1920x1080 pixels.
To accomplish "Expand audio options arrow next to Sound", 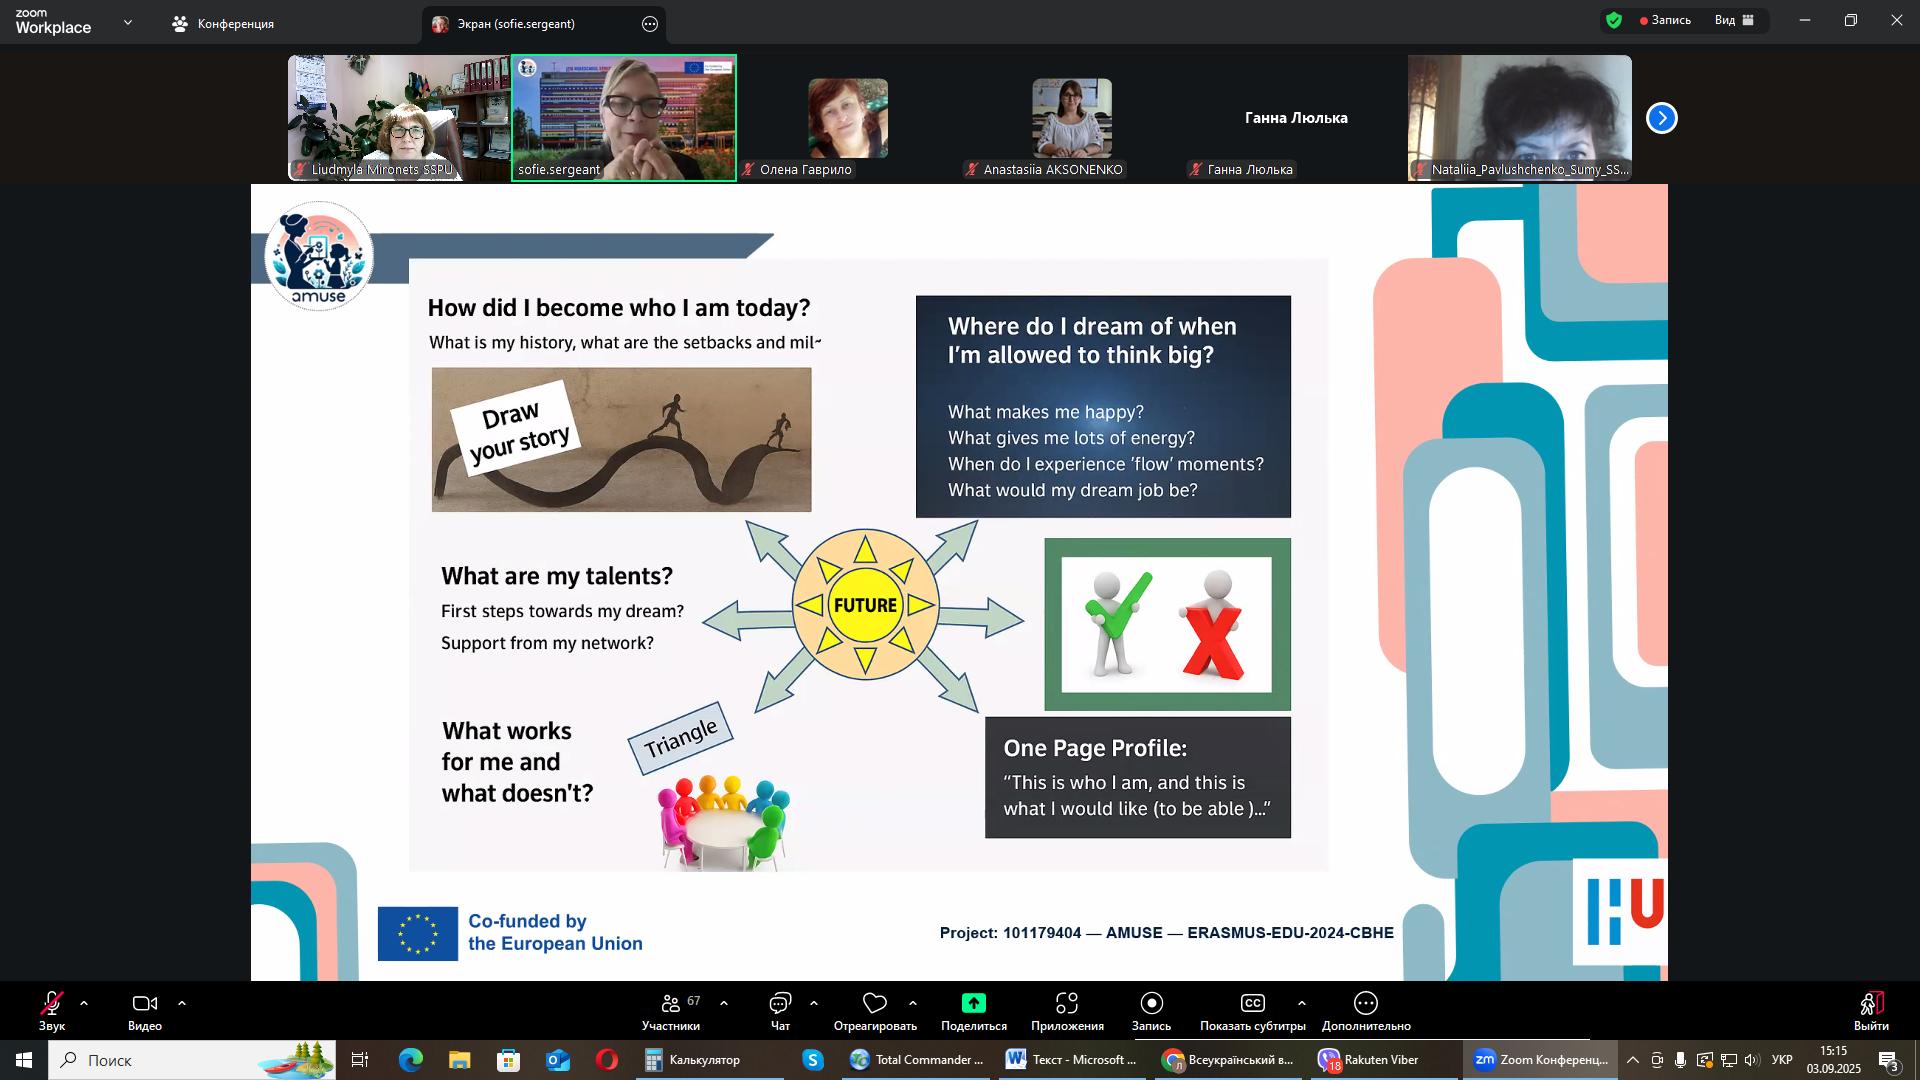I will [x=84, y=1003].
